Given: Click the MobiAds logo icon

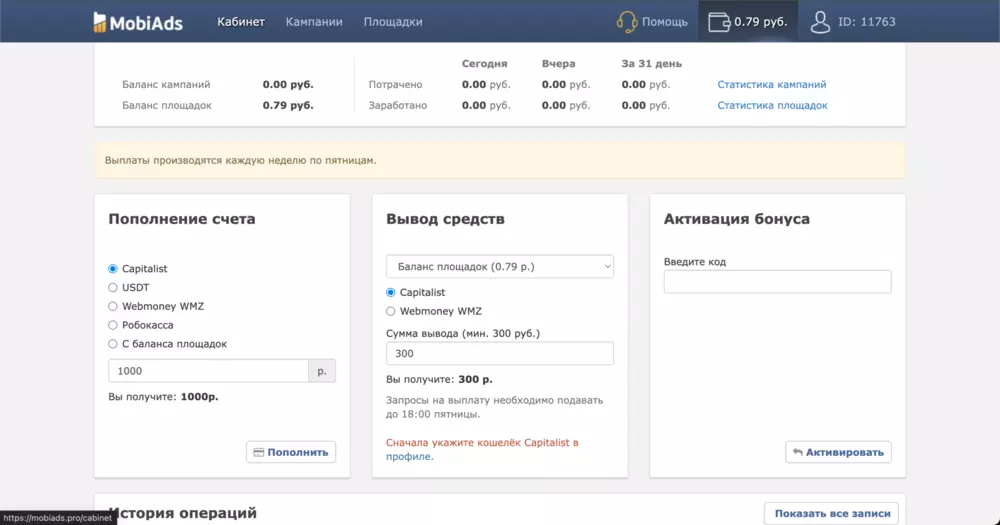Looking at the screenshot, I should [x=99, y=22].
